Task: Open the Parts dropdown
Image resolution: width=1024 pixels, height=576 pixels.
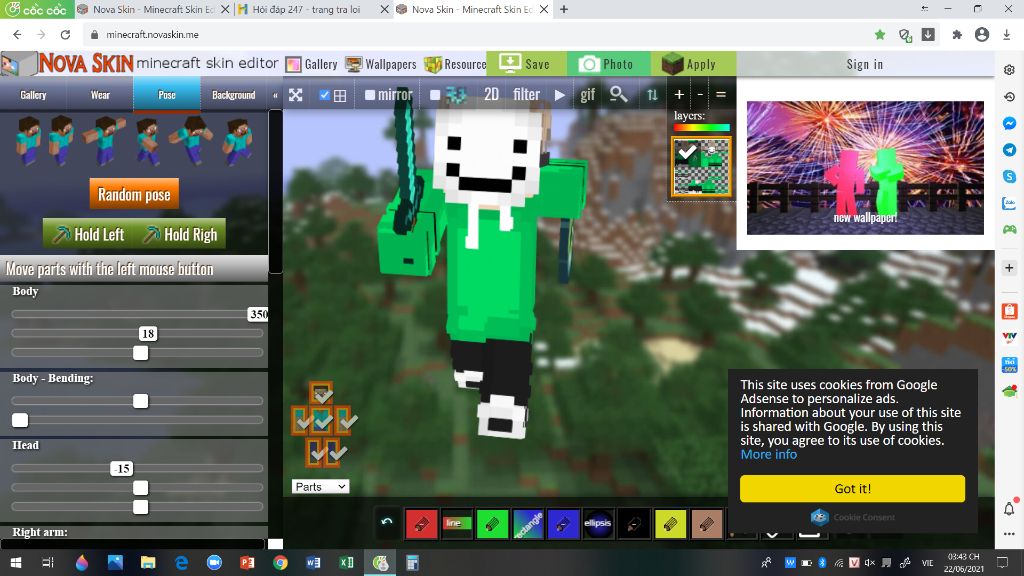Action: (x=320, y=487)
